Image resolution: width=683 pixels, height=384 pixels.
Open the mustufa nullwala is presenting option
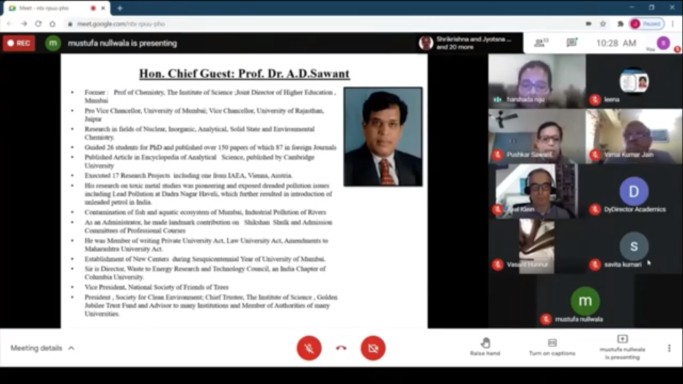pos(622,347)
